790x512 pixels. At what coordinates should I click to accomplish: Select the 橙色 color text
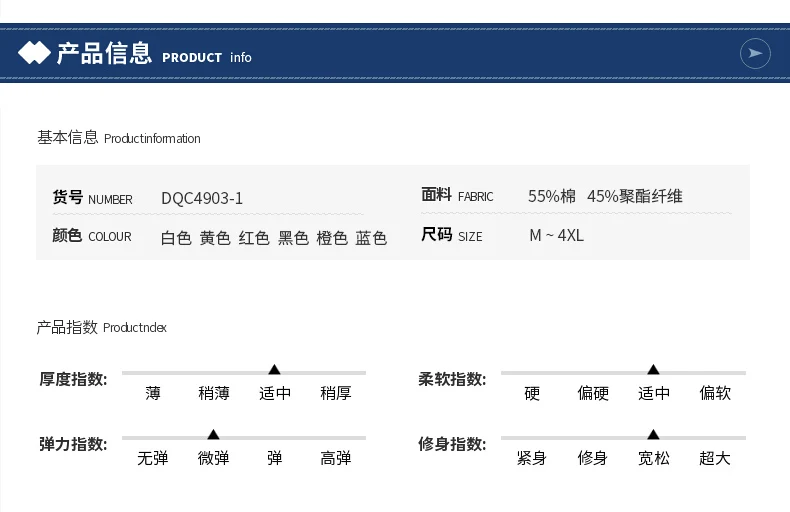(332, 238)
